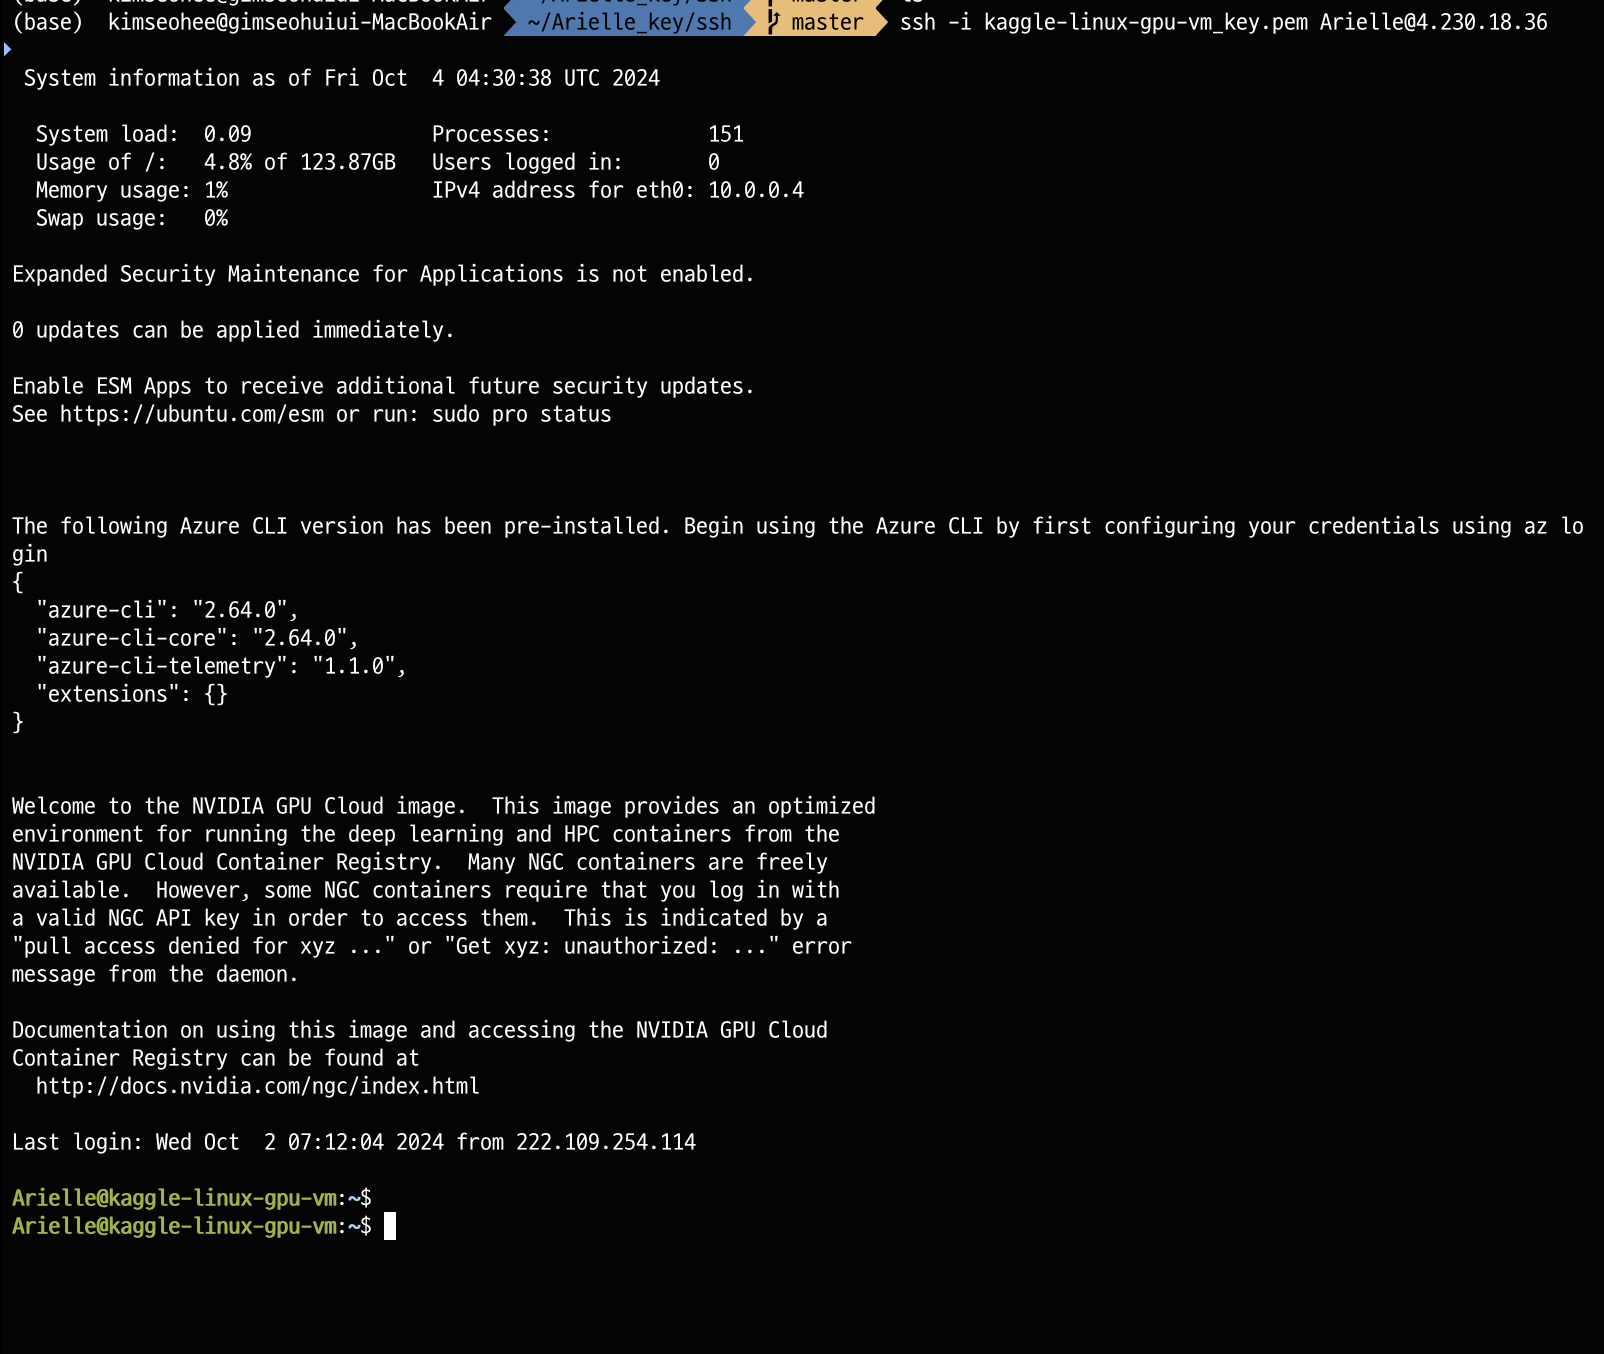This screenshot has width=1604, height=1354.
Task: Click the ~/Arielle_key/ssh path segment
Action: (x=629, y=22)
